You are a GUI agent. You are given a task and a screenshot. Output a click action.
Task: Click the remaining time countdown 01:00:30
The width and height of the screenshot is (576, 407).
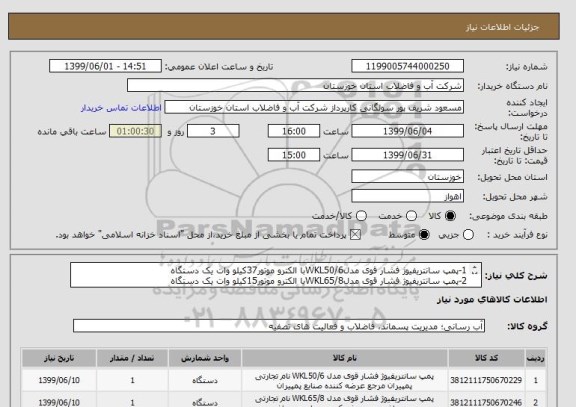[x=135, y=131]
